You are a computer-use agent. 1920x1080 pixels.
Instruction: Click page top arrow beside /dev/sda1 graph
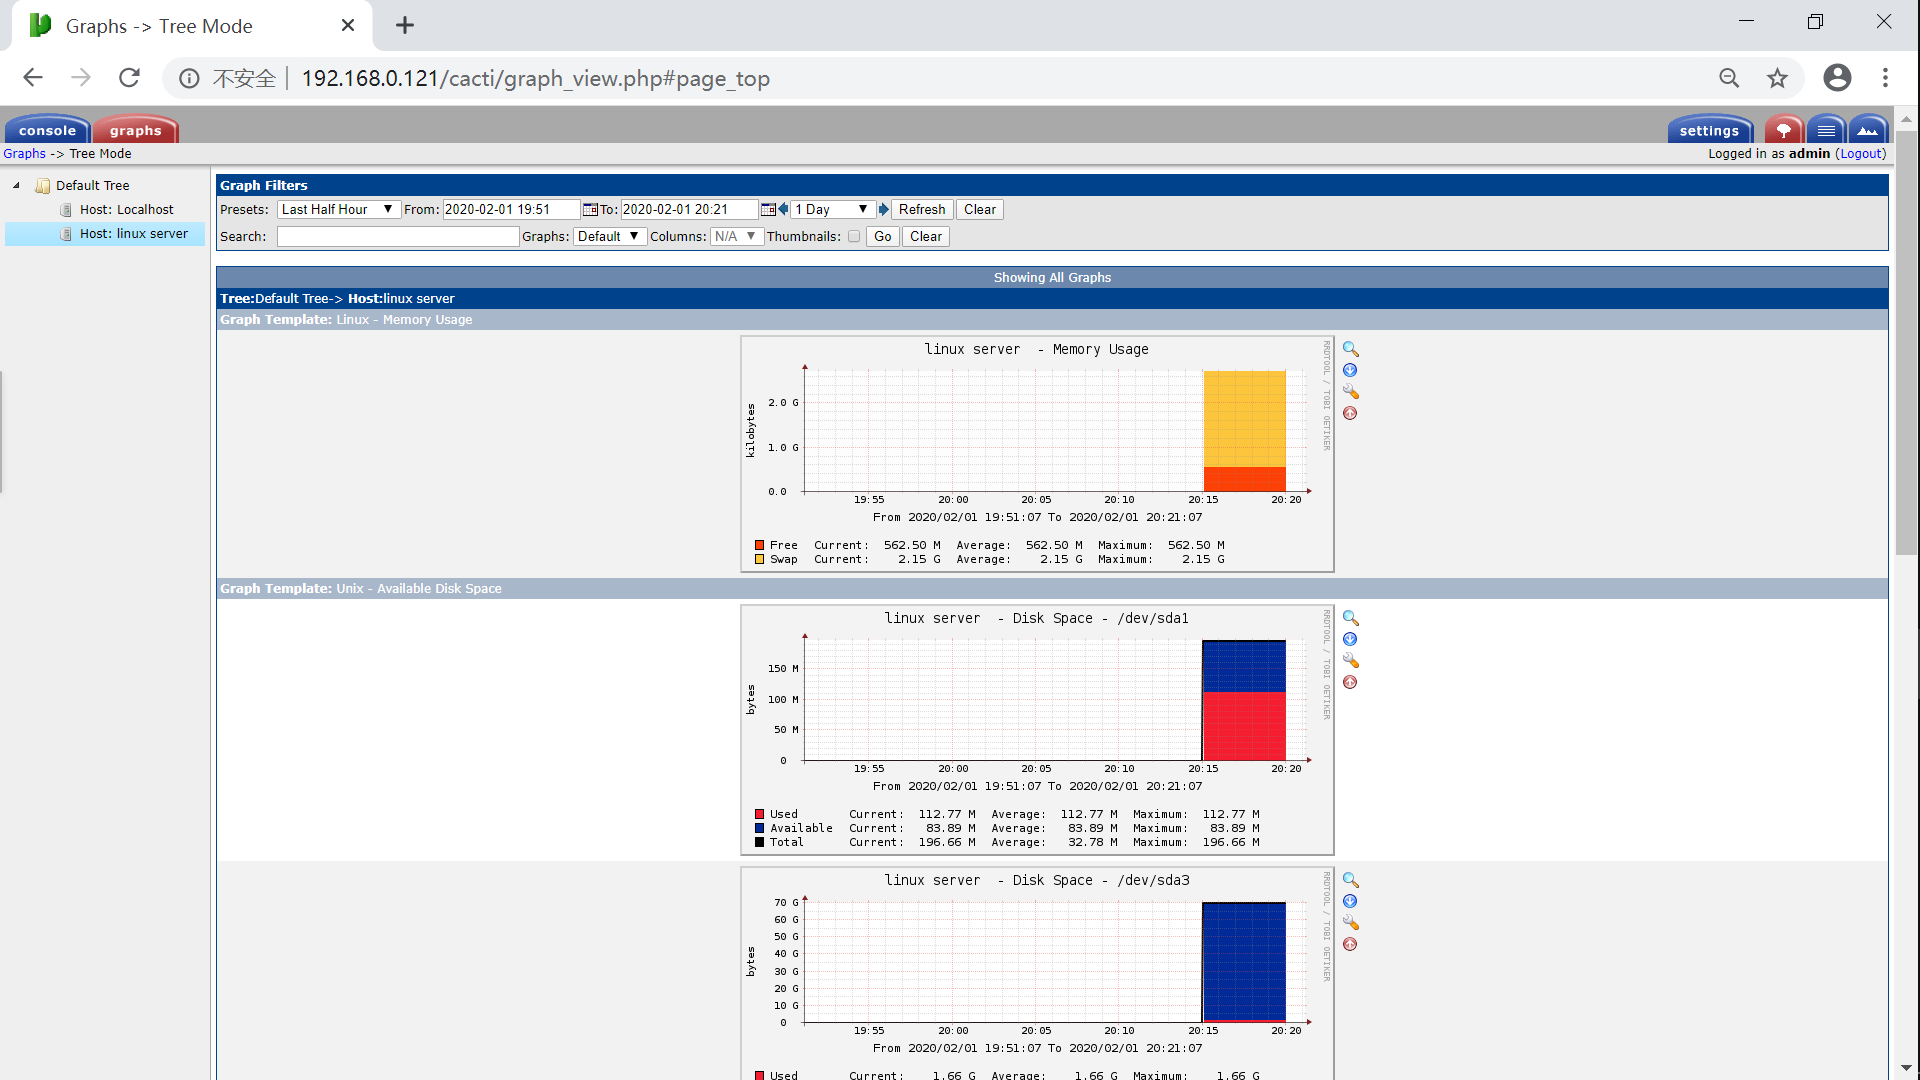pyautogui.click(x=1350, y=682)
